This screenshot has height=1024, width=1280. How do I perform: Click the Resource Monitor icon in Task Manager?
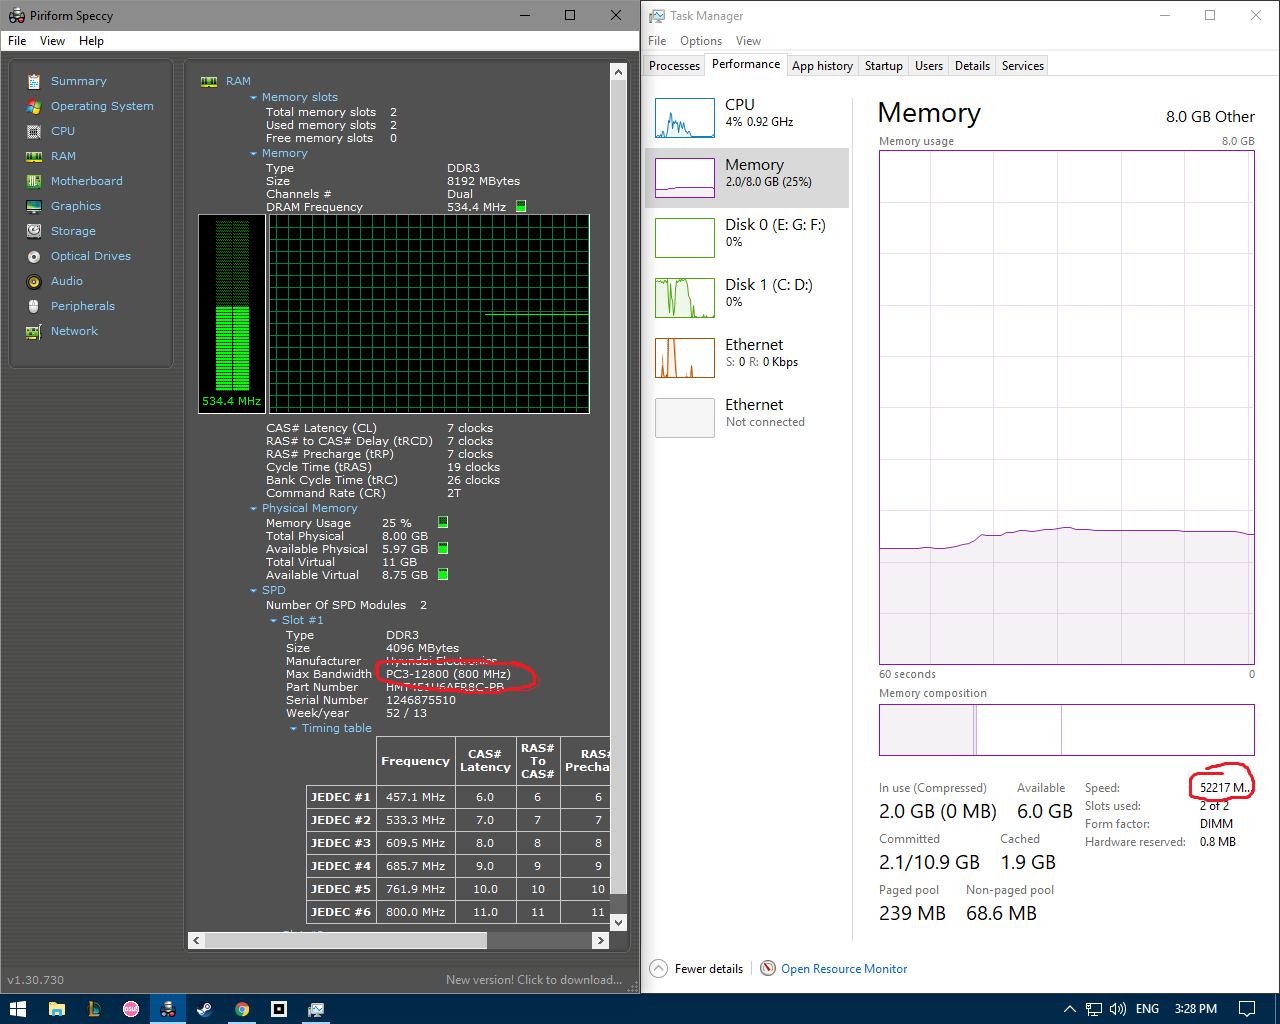pos(768,968)
